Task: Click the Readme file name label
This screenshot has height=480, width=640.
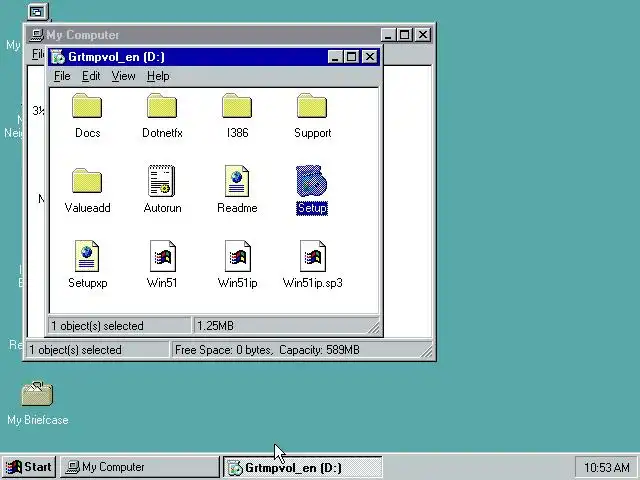Action: (x=237, y=208)
